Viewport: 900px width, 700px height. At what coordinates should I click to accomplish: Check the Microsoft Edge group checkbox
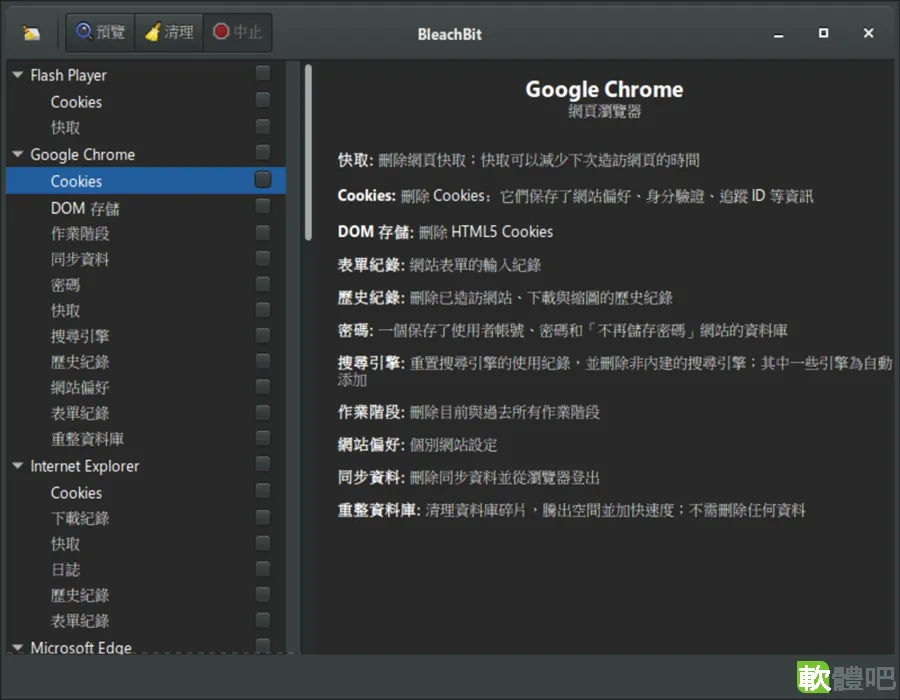(262, 645)
